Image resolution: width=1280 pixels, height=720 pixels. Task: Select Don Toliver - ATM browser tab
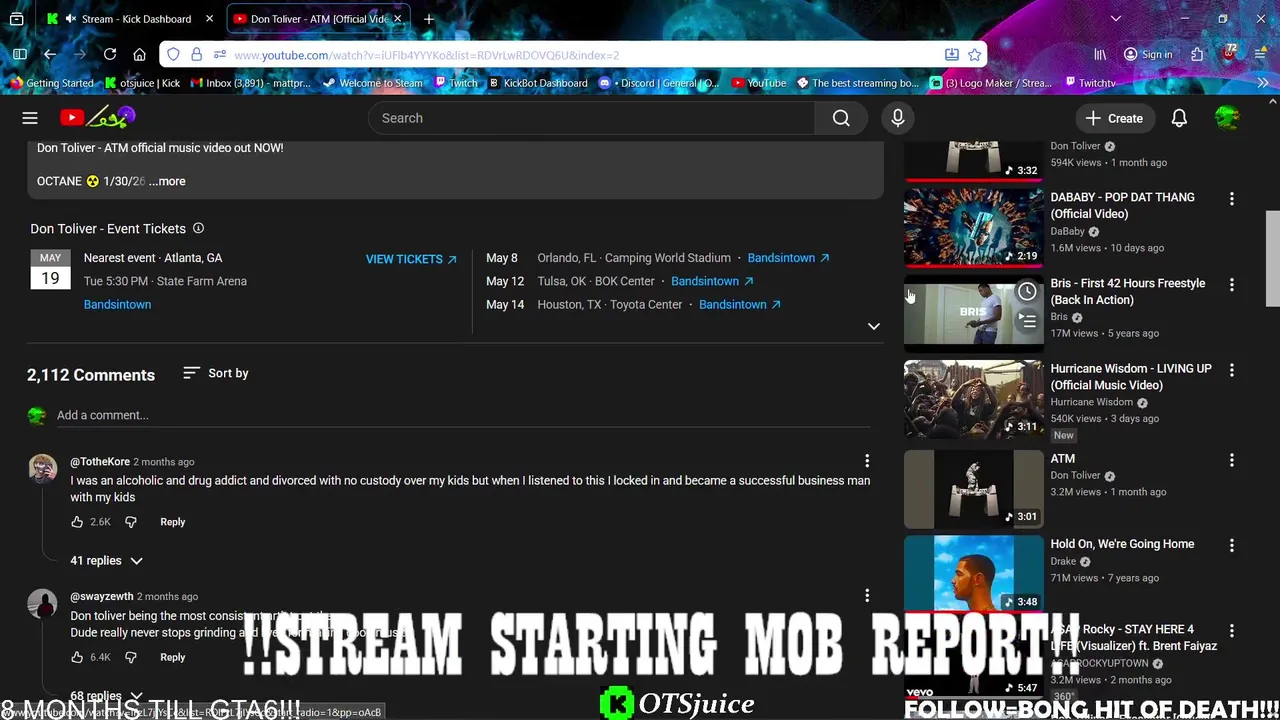click(318, 19)
